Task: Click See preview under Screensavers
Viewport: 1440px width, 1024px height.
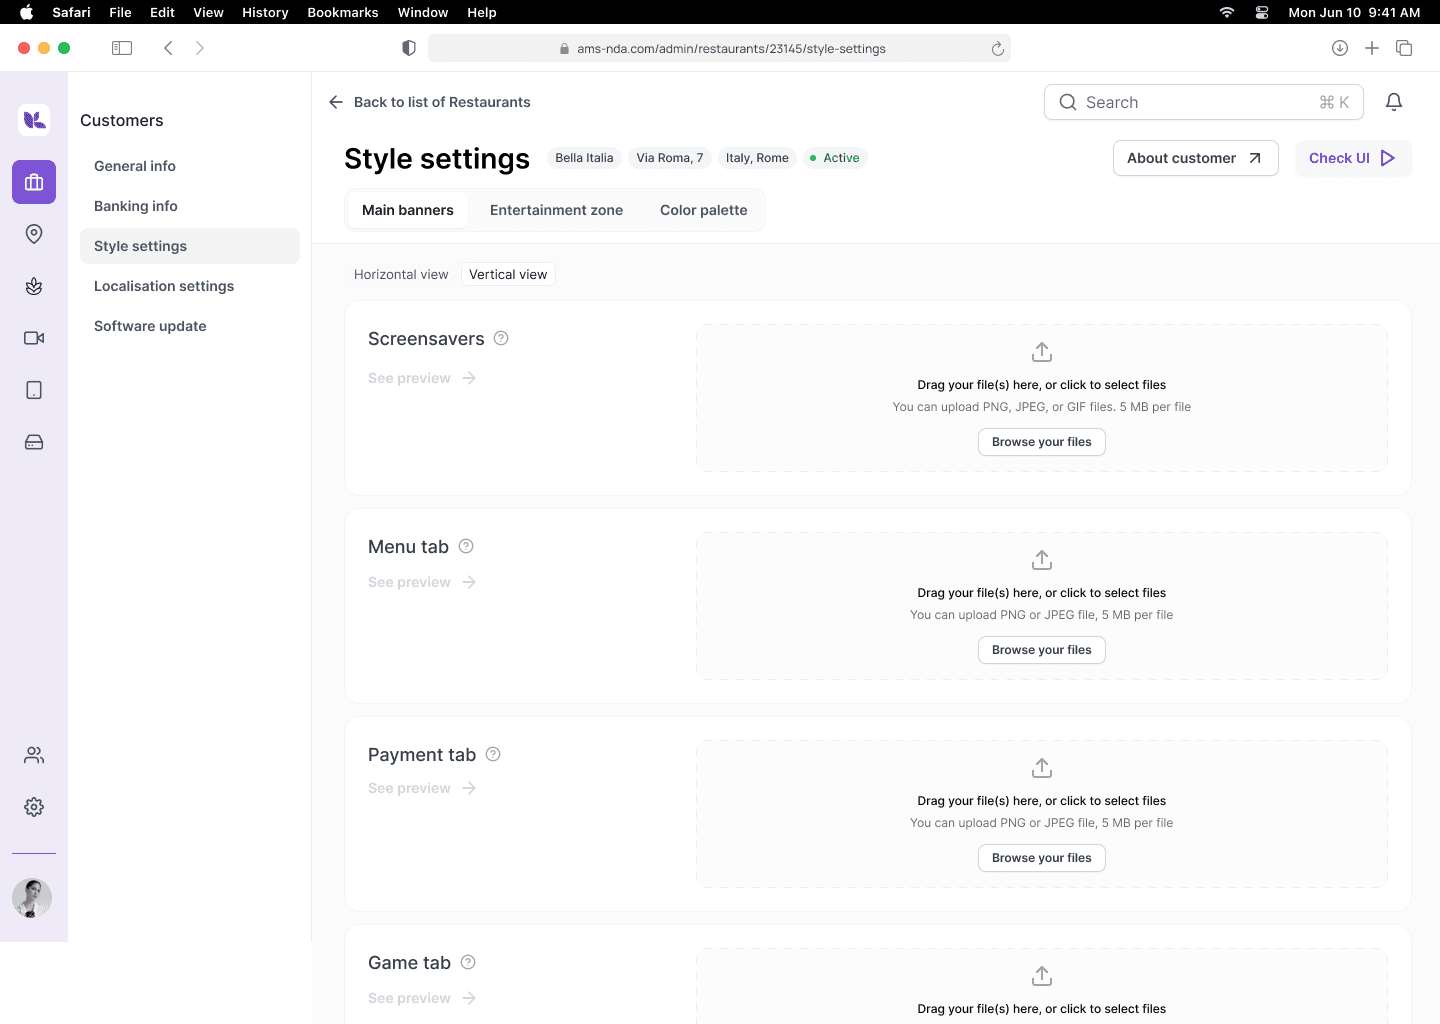Action: tap(422, 378)
